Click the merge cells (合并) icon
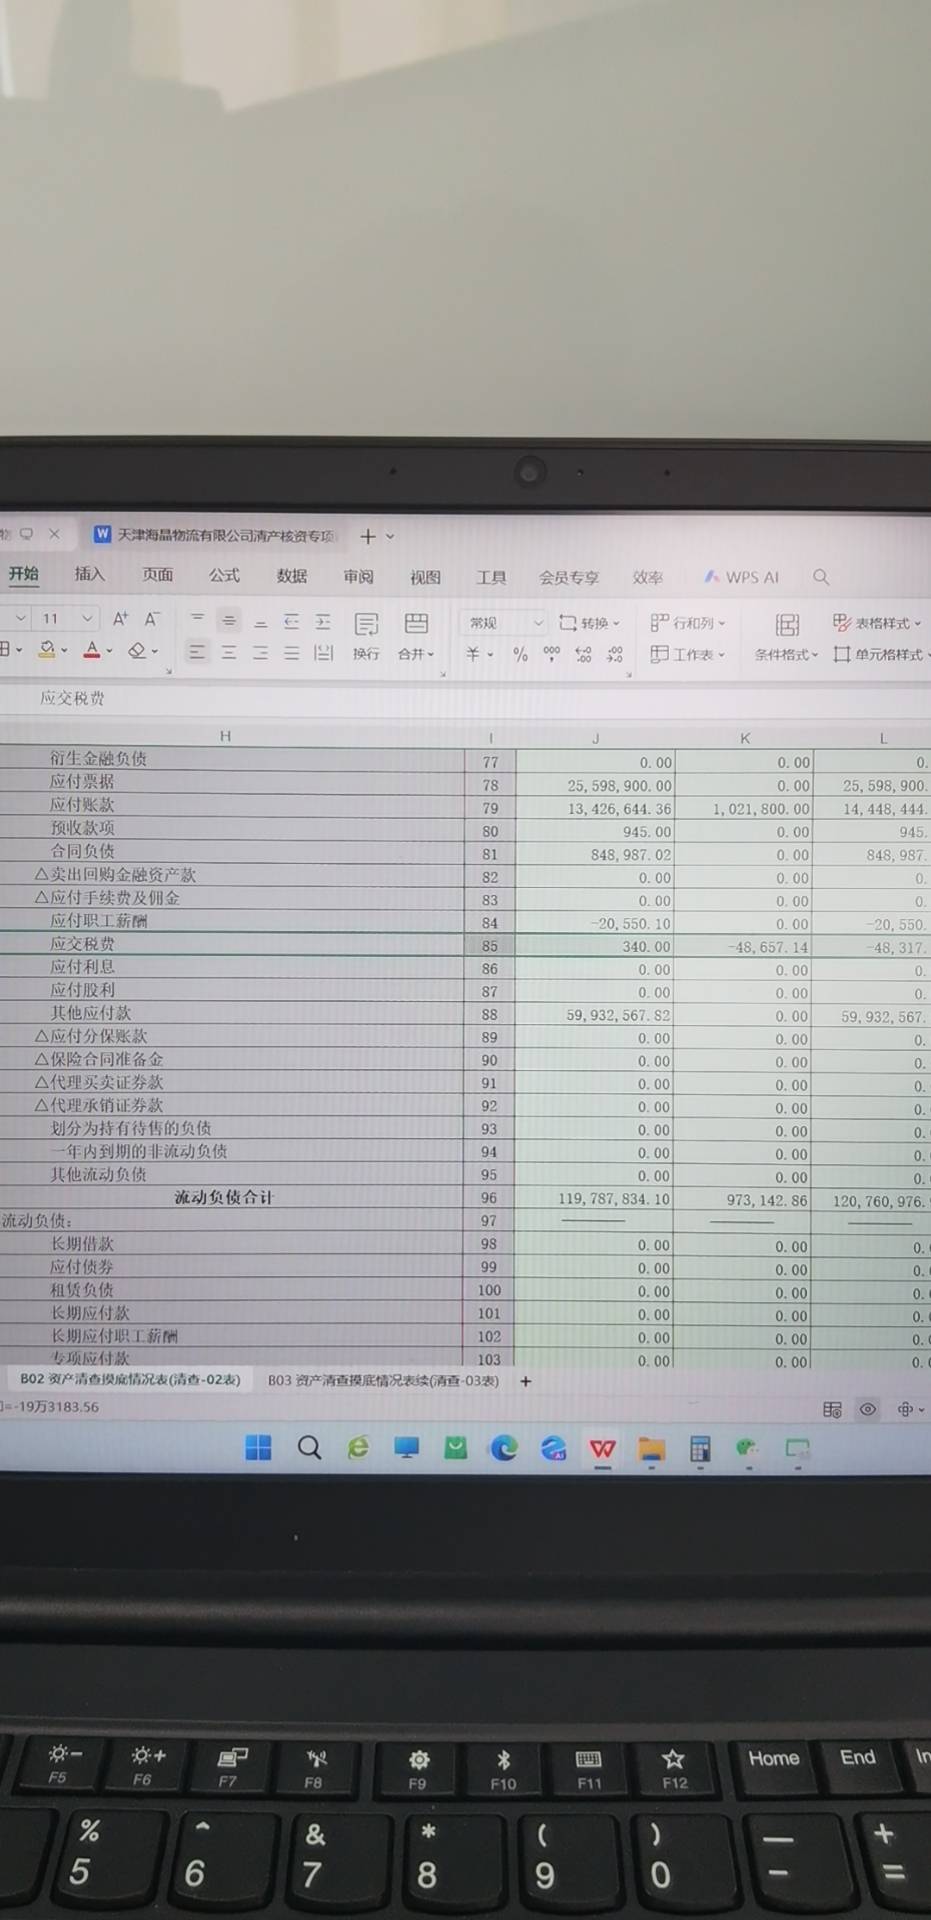The width and height of the screenshot is (931, 1920). pos(416,623)
